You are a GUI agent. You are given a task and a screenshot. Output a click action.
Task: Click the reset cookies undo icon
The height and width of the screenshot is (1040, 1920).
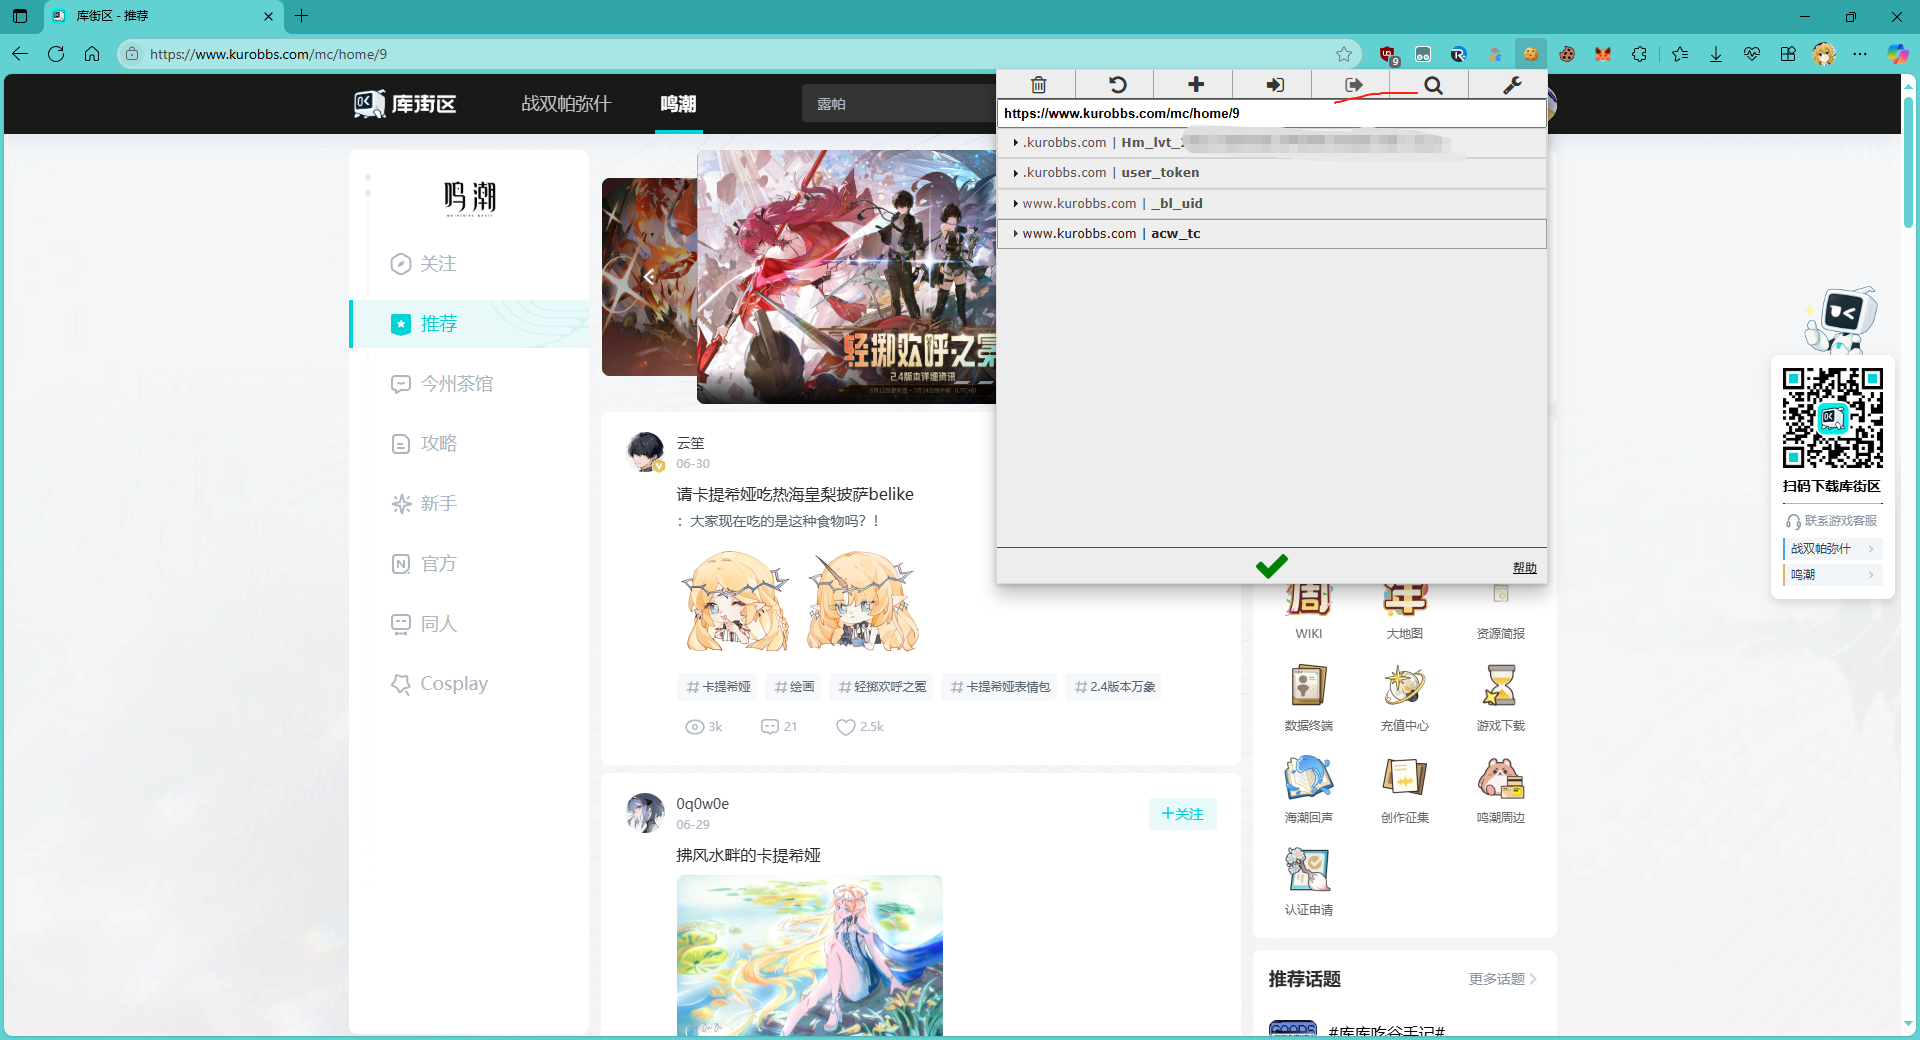click(x=1117, y=85)
